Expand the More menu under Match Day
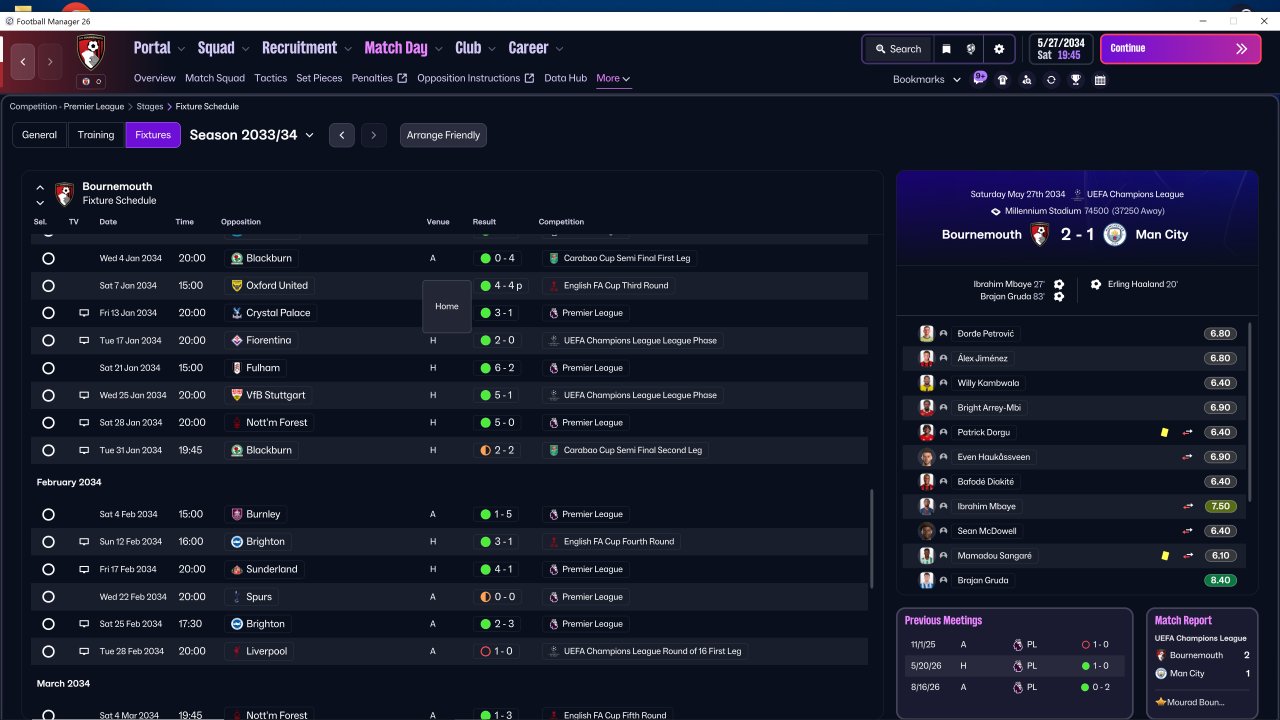 (x=613, y=78)
